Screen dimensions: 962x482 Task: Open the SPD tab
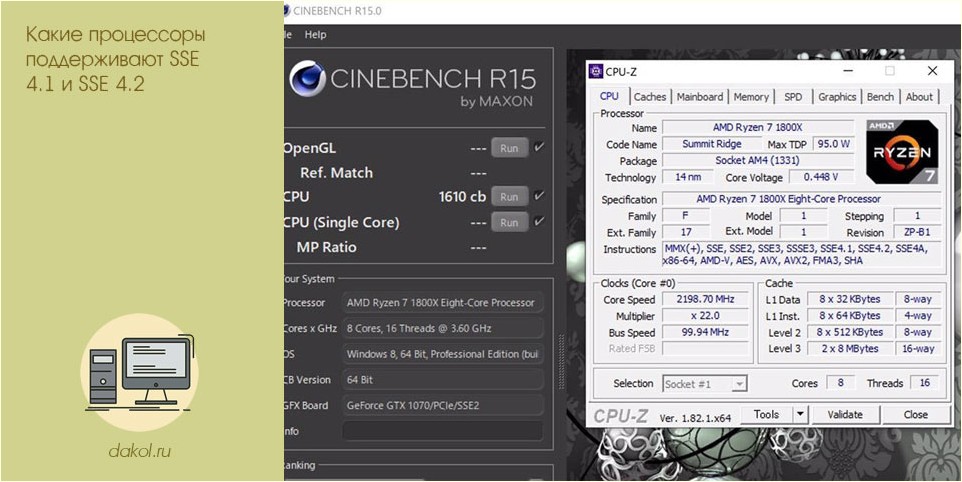[793, 97]
